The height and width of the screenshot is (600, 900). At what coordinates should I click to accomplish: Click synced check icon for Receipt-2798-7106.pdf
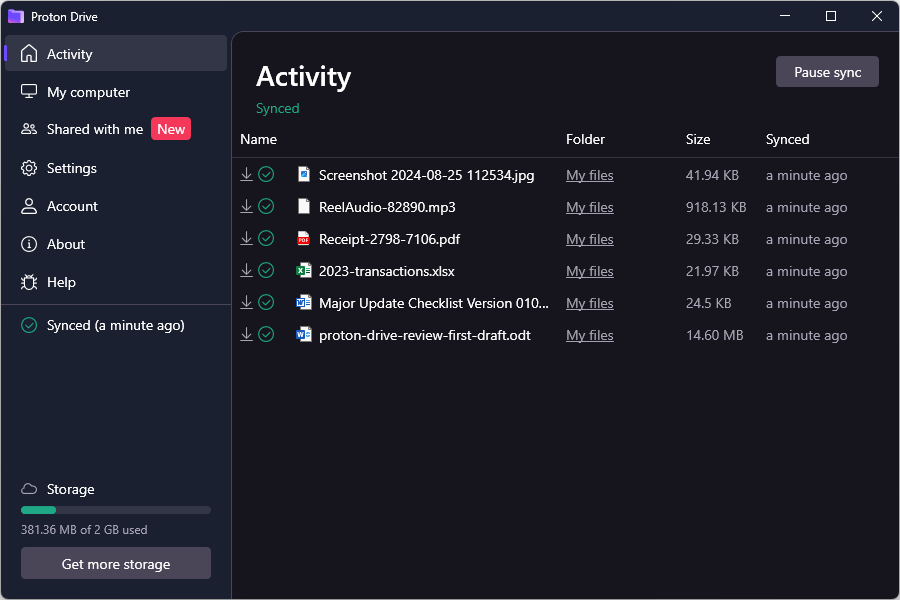click(266, 238)
